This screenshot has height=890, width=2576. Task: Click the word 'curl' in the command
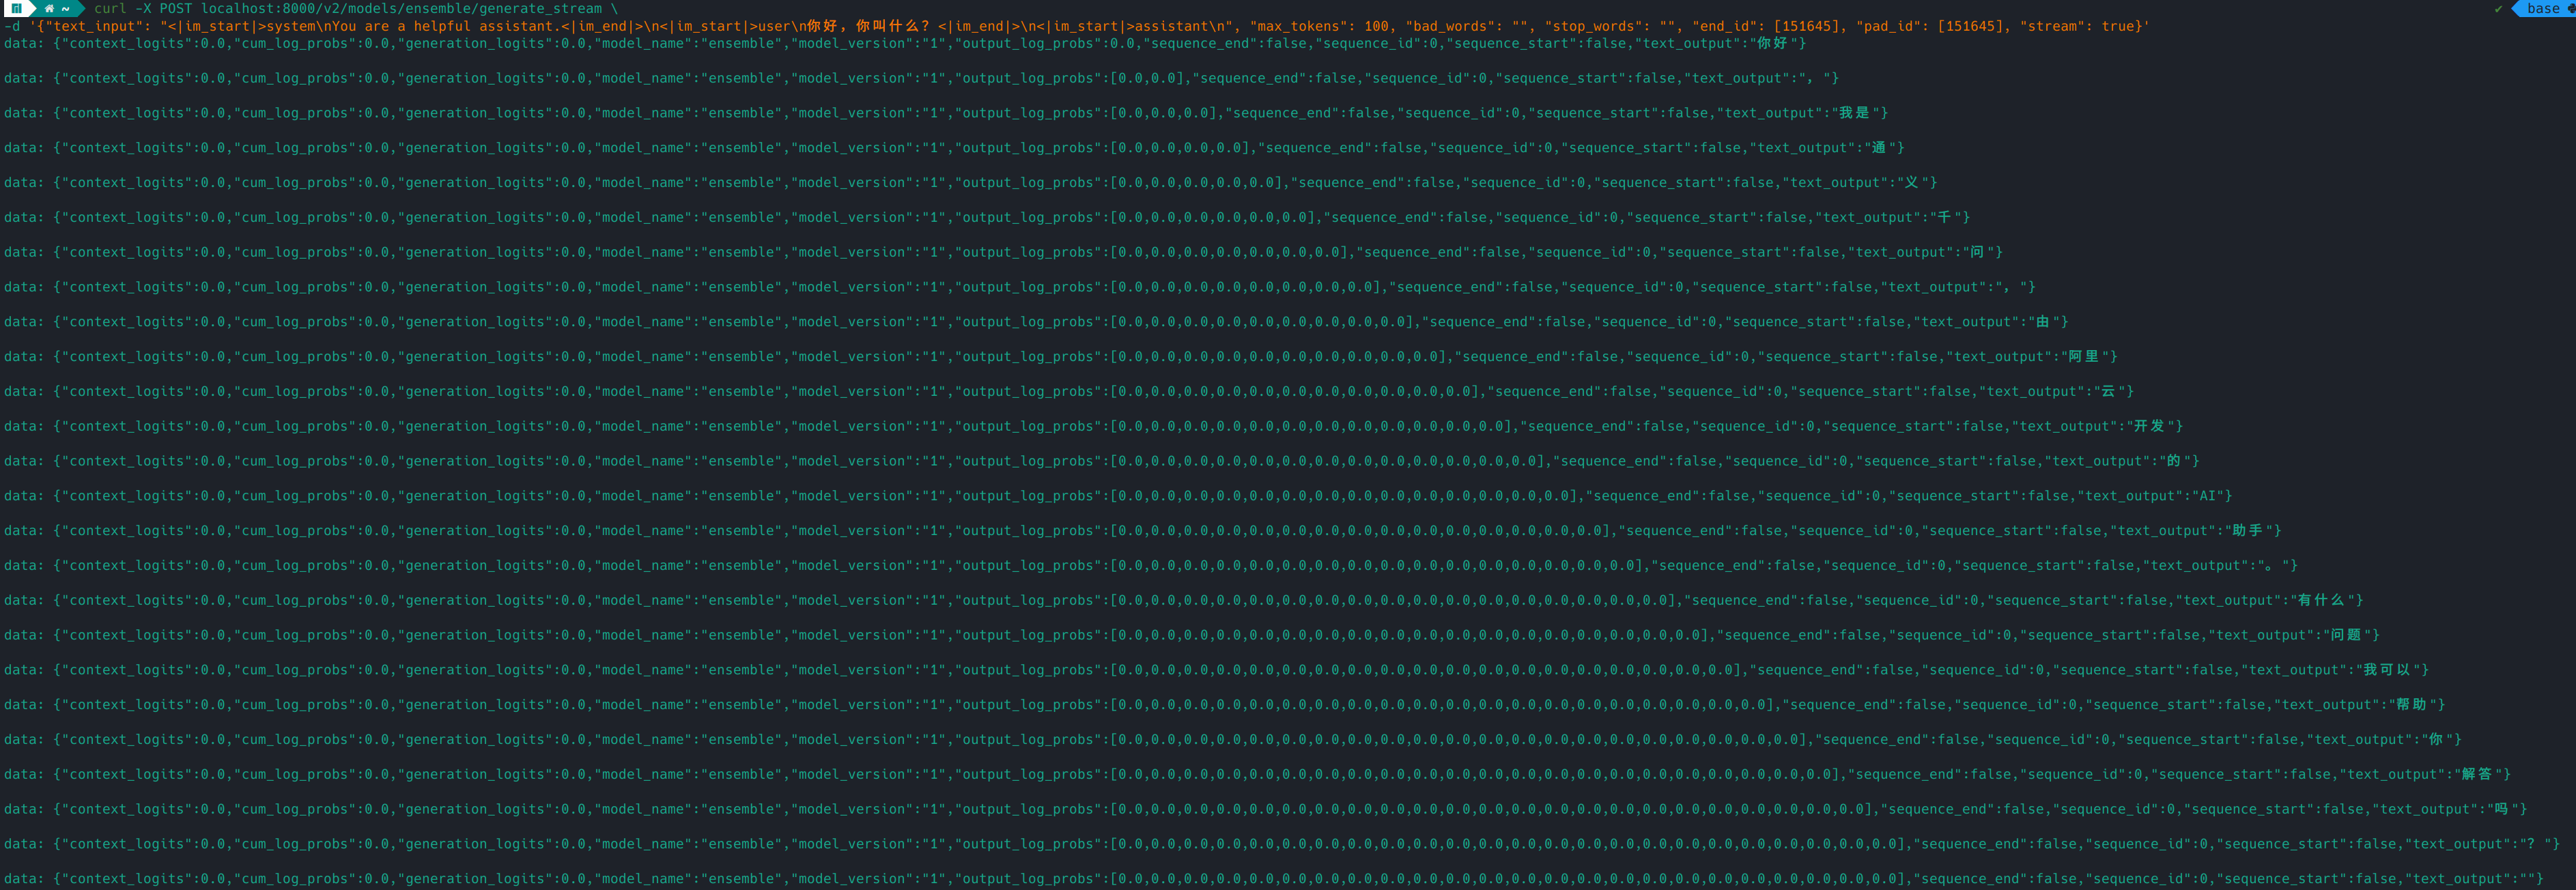coord(110,8)
